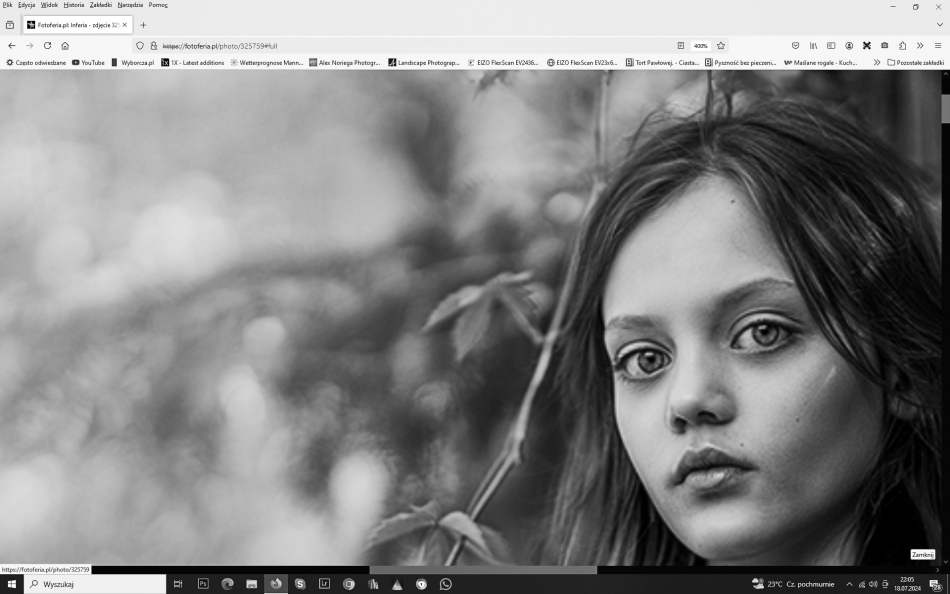Open the Firefox library icon
This screenshot has width=950, height=594.
coord(813,45)
